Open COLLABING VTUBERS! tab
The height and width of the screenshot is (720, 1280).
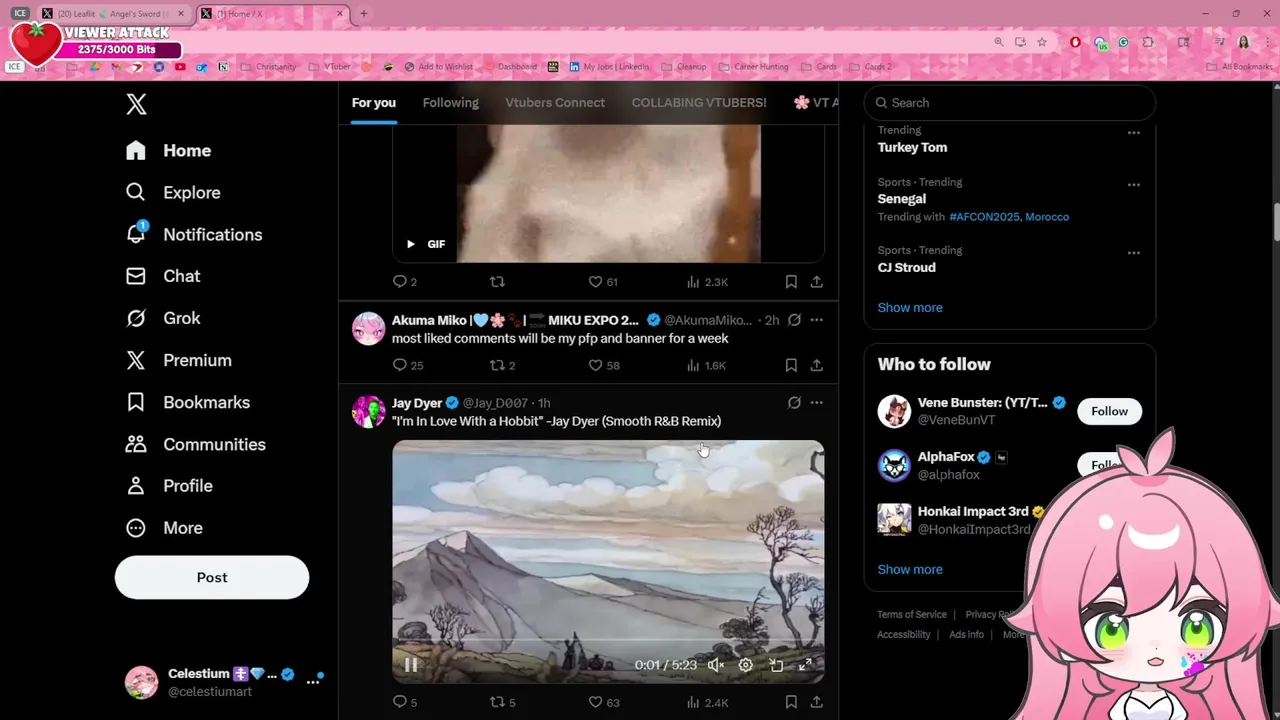pos(699,103)
